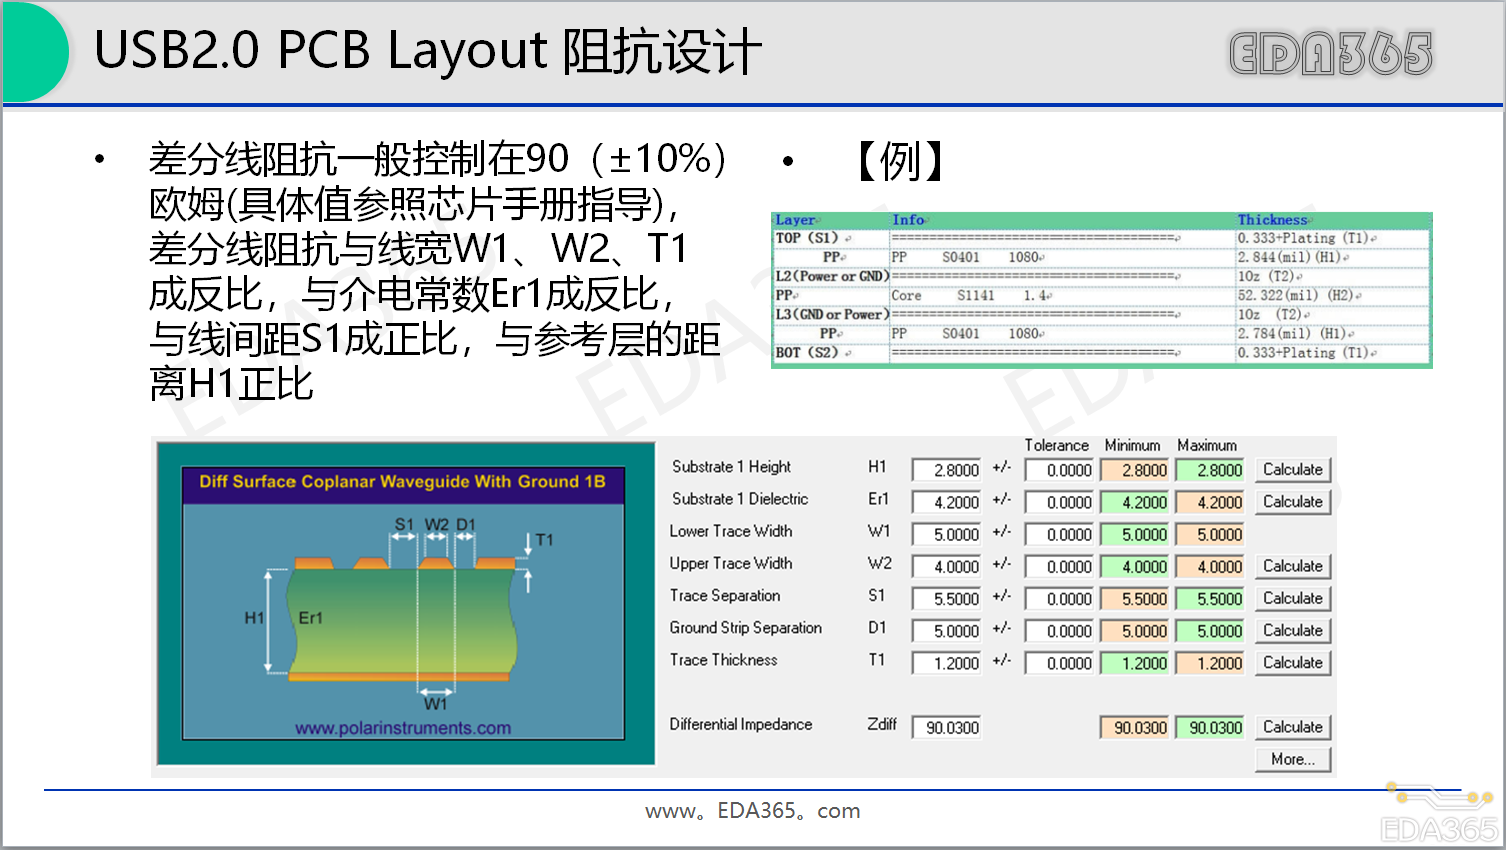Click H1 Maximum value 2.8000
The height and width of the screenshot is (850, 1506).
1210,470
